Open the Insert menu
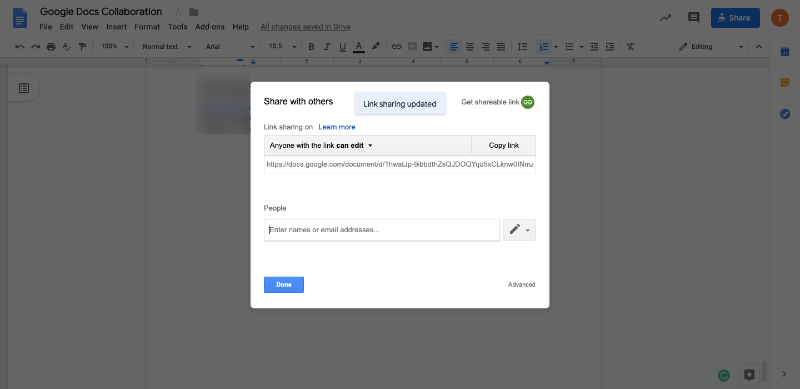800x389 pixels. tap(116, 27)
